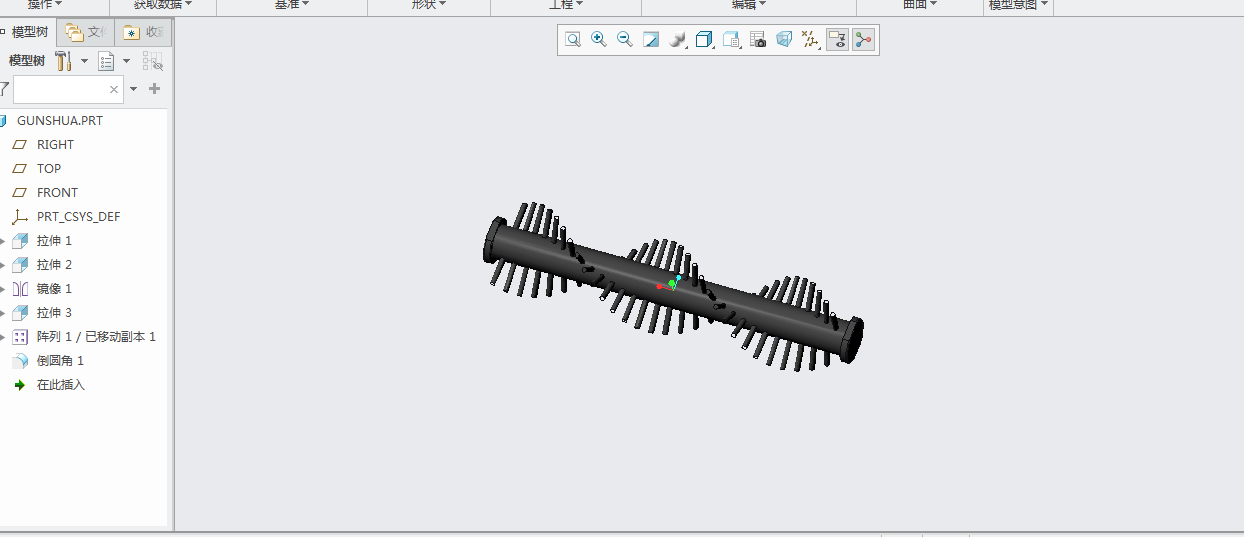This screenshot has width=1244, height=537.
Task: Select the 拉伸 2 feature
Action: (x=54, y=264)
